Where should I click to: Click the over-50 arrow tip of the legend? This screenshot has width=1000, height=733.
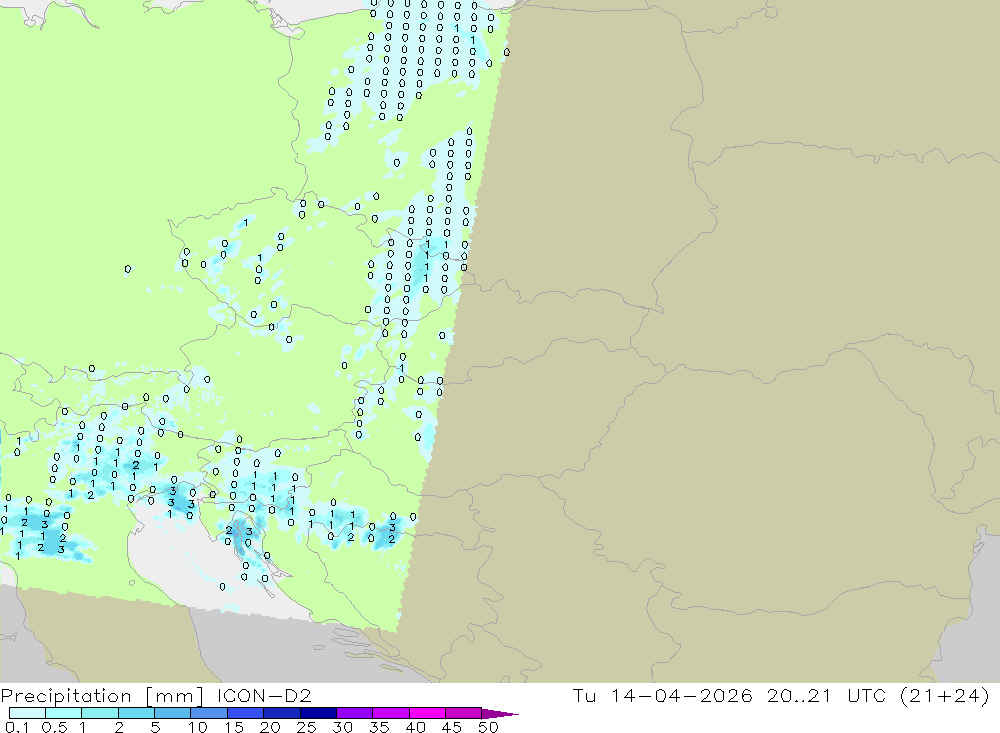click(500, 714)
